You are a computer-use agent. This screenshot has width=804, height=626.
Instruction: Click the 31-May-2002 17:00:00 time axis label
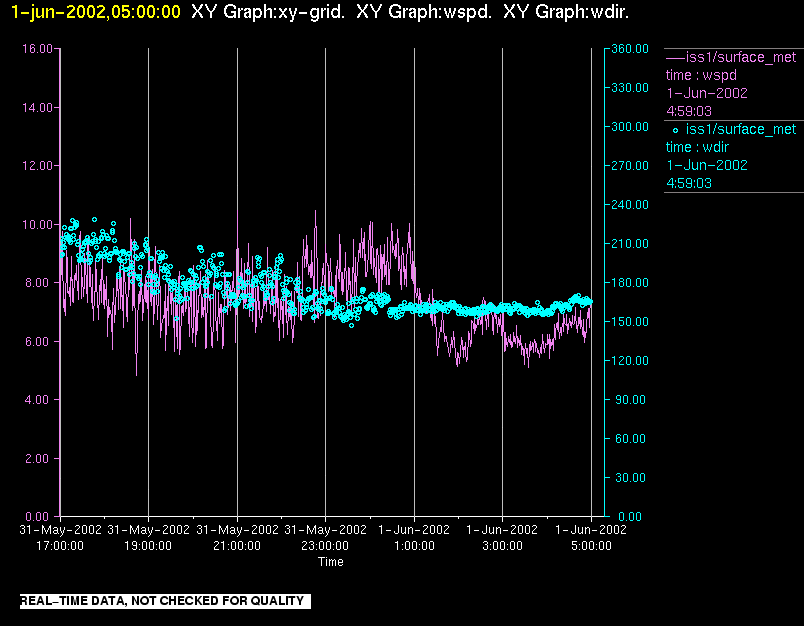[x=60, y=537]
